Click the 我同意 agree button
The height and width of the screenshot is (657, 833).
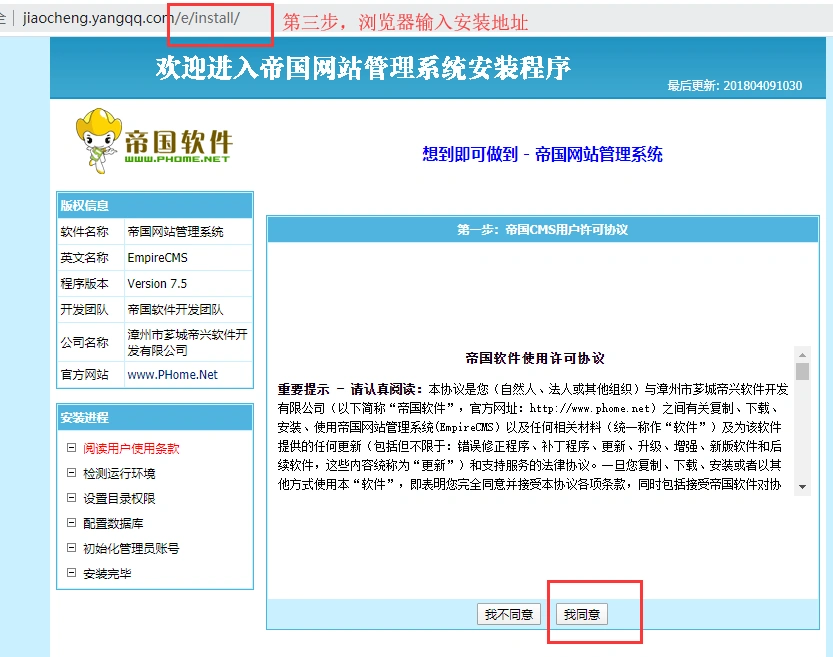(x=581, y=615)
